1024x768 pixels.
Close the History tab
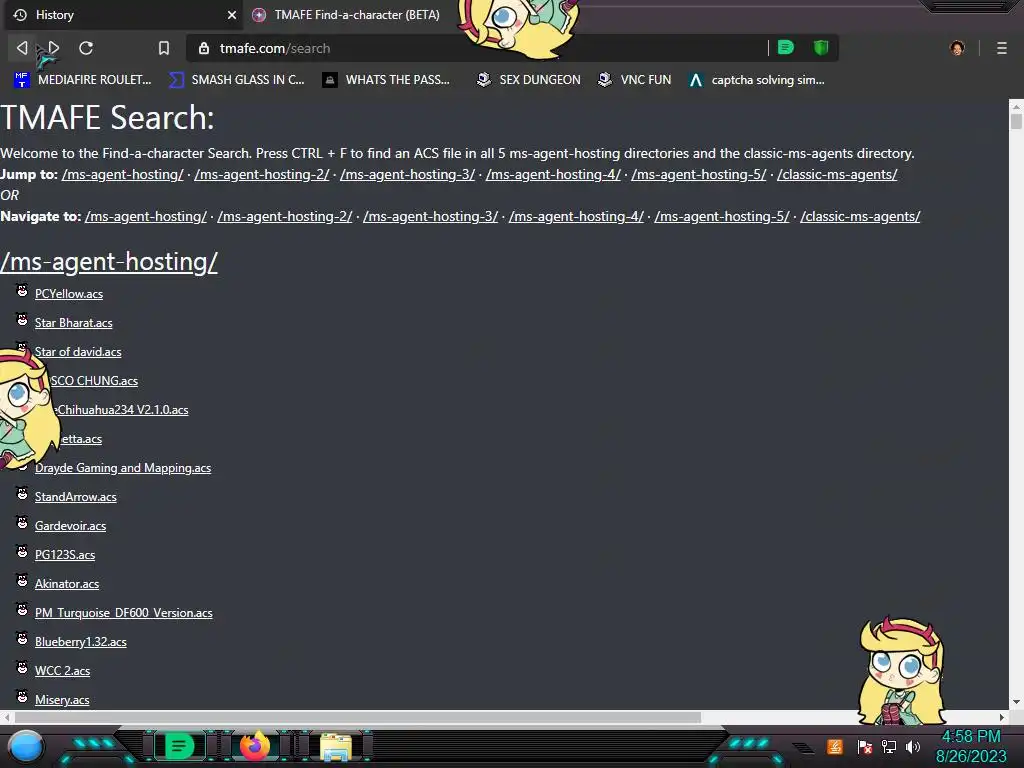tap(232, 14)
